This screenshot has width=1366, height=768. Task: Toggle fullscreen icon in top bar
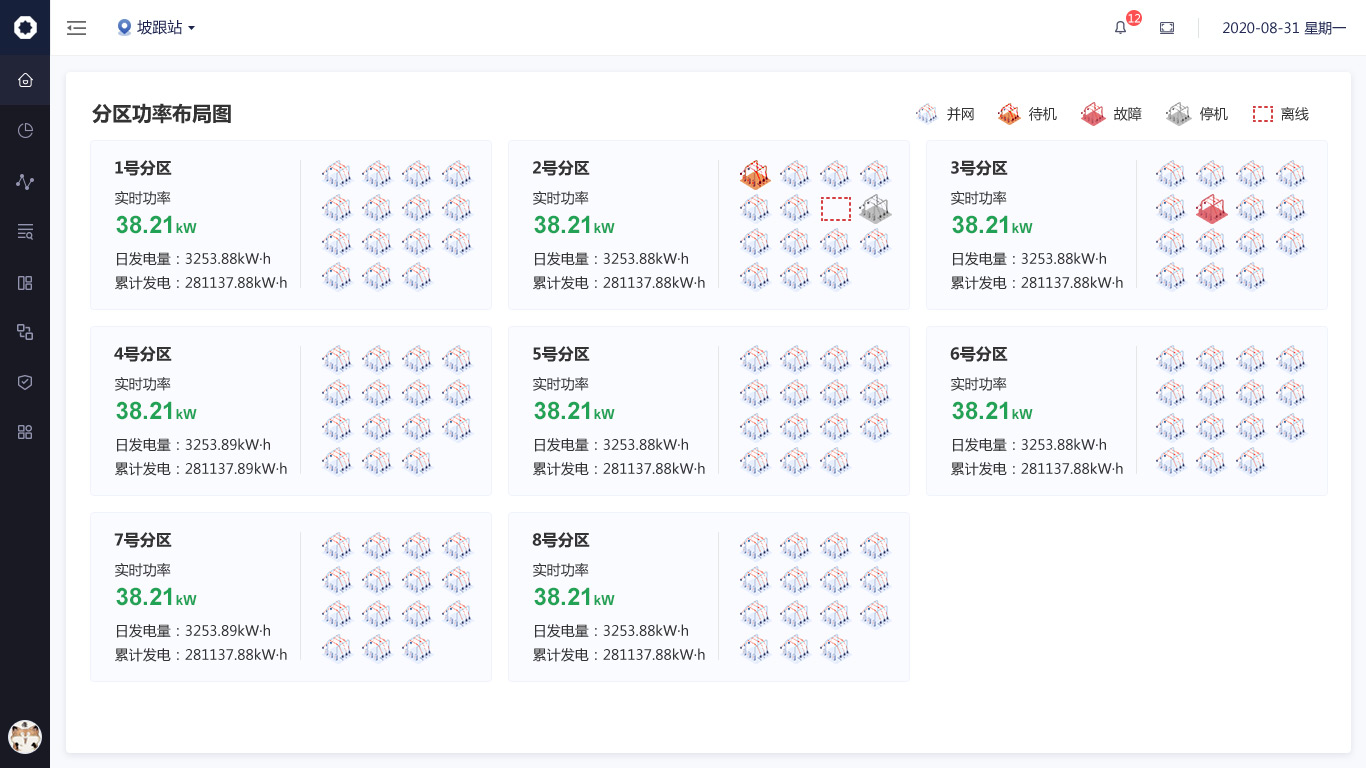[x=1167, y=28]
